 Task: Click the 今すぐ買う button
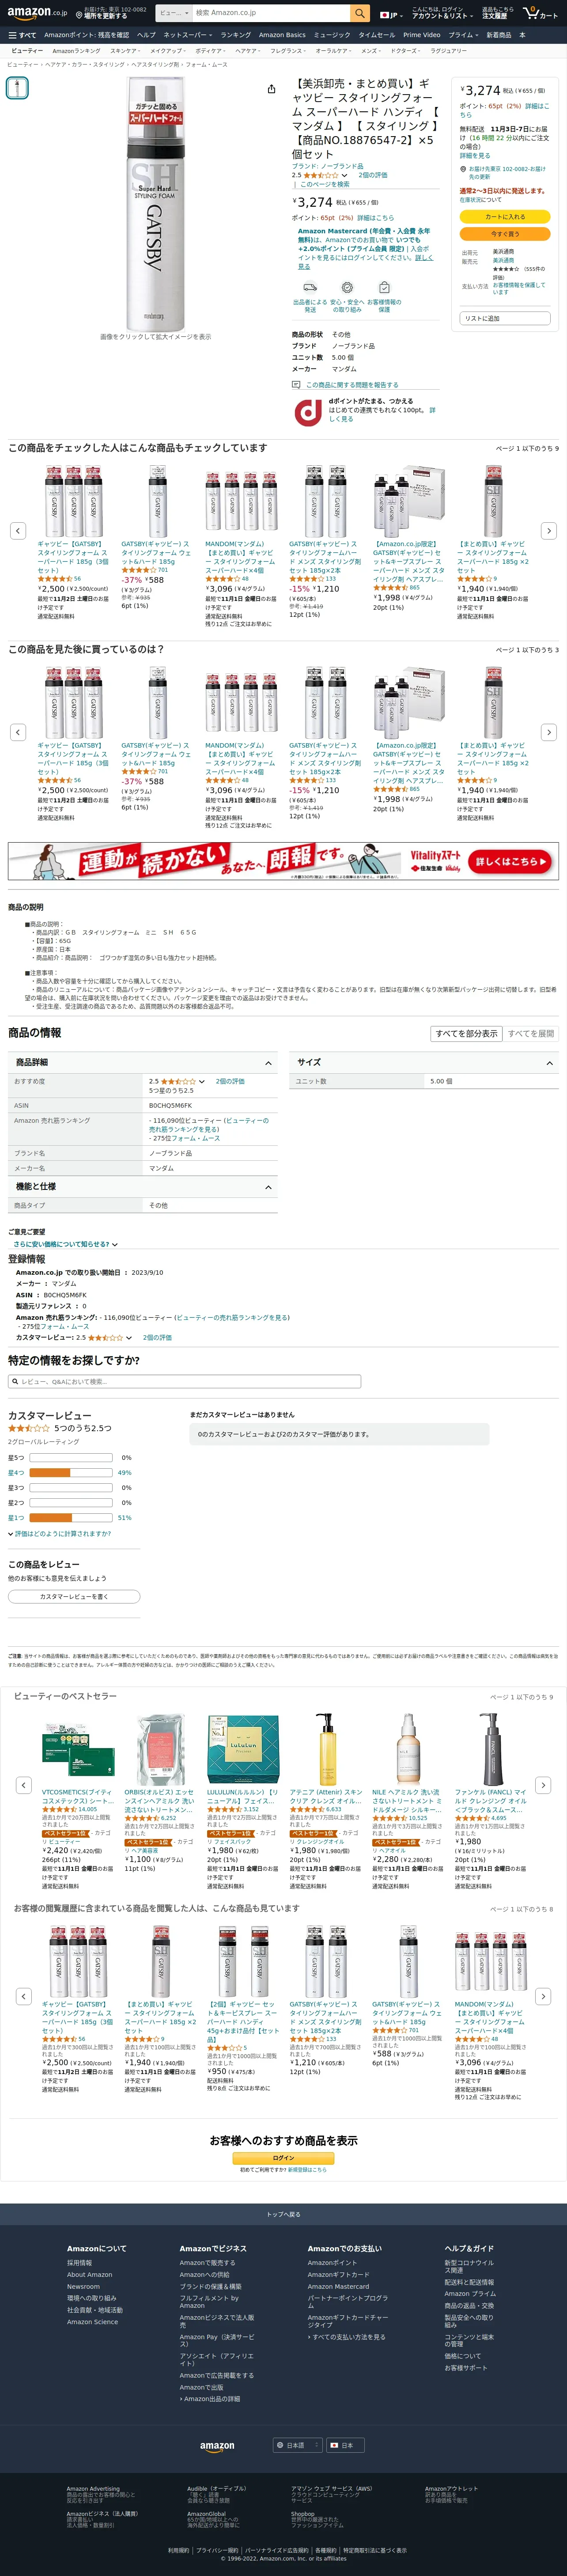pyautogui.click(x=505, y=234)
